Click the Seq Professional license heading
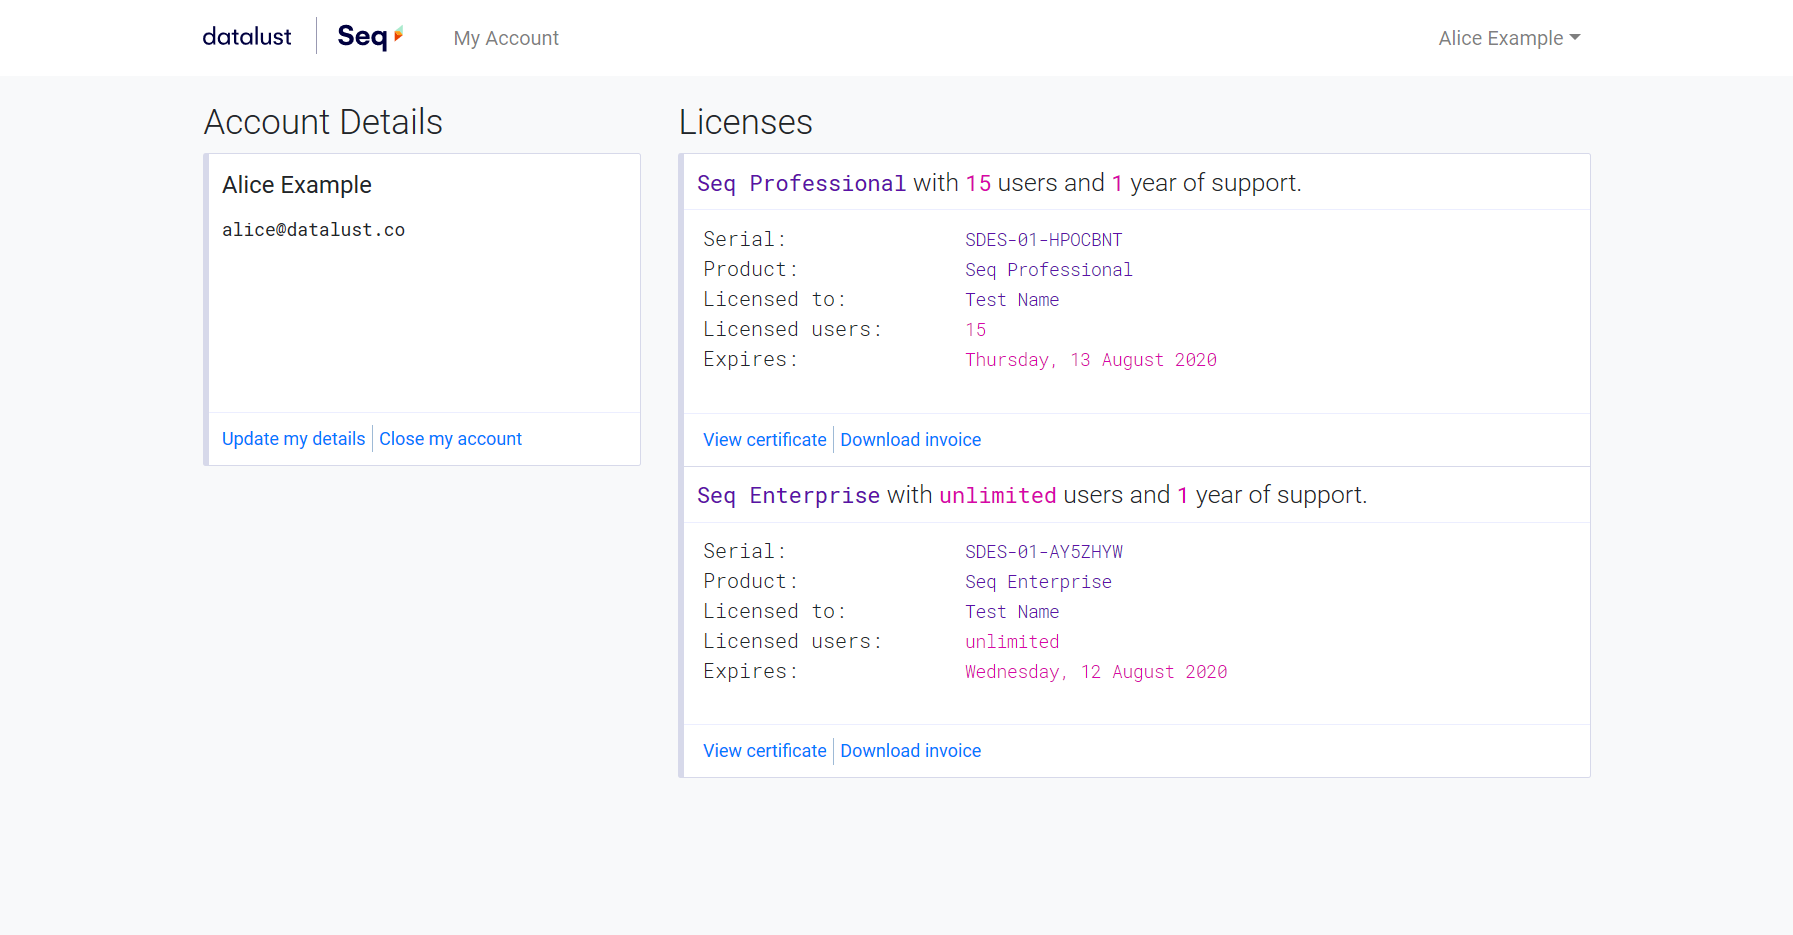Screen dimensions: 1793x935 coord(999,183)
